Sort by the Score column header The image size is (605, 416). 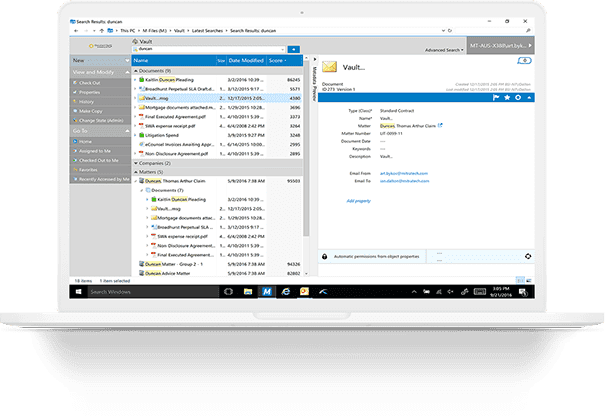(x=277, y=61)
